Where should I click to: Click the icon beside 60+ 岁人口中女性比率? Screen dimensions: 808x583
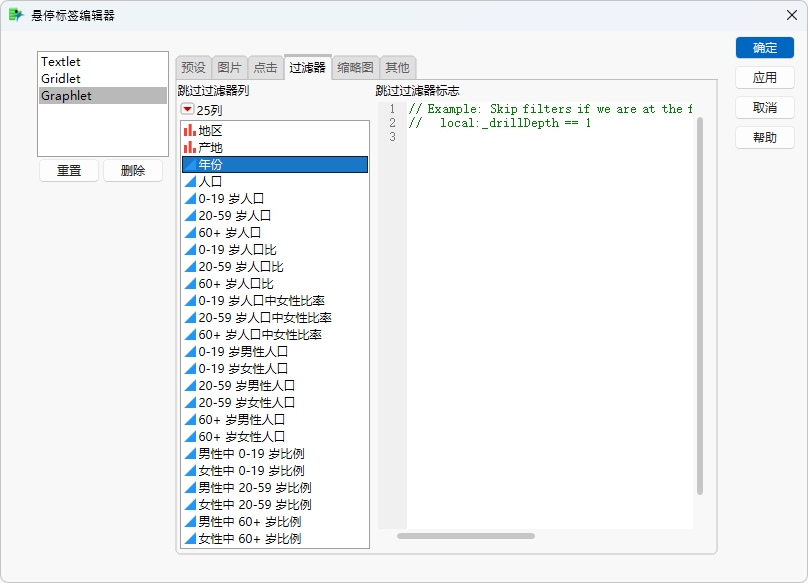190,335
